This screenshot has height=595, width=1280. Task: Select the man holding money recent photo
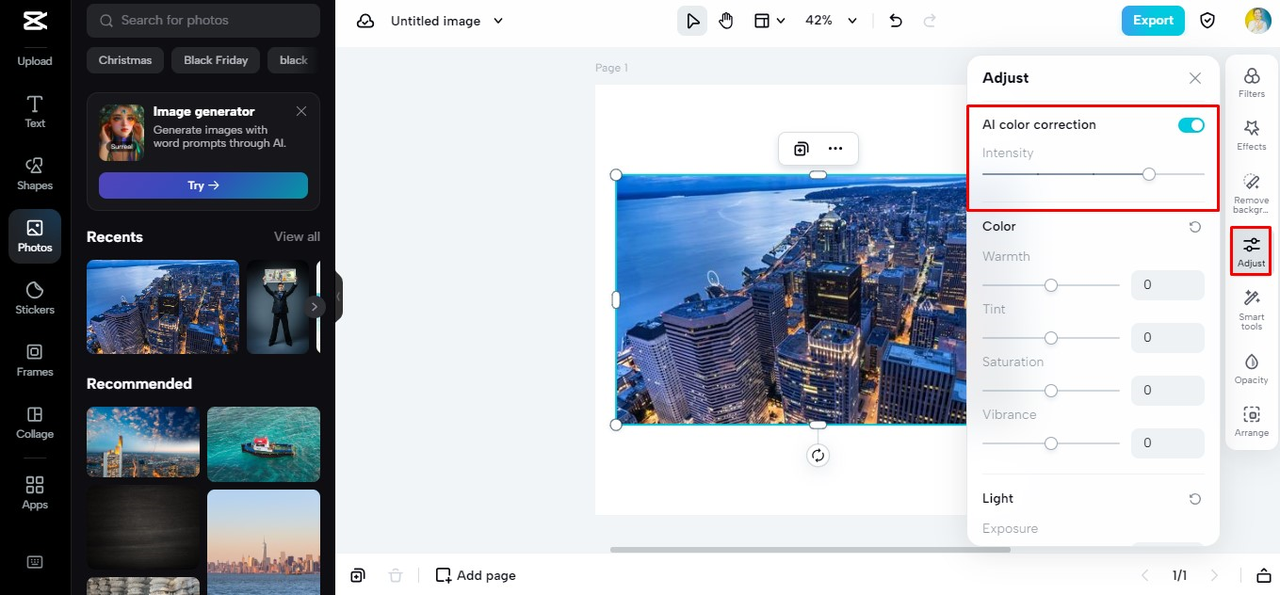tap(277, 307)
